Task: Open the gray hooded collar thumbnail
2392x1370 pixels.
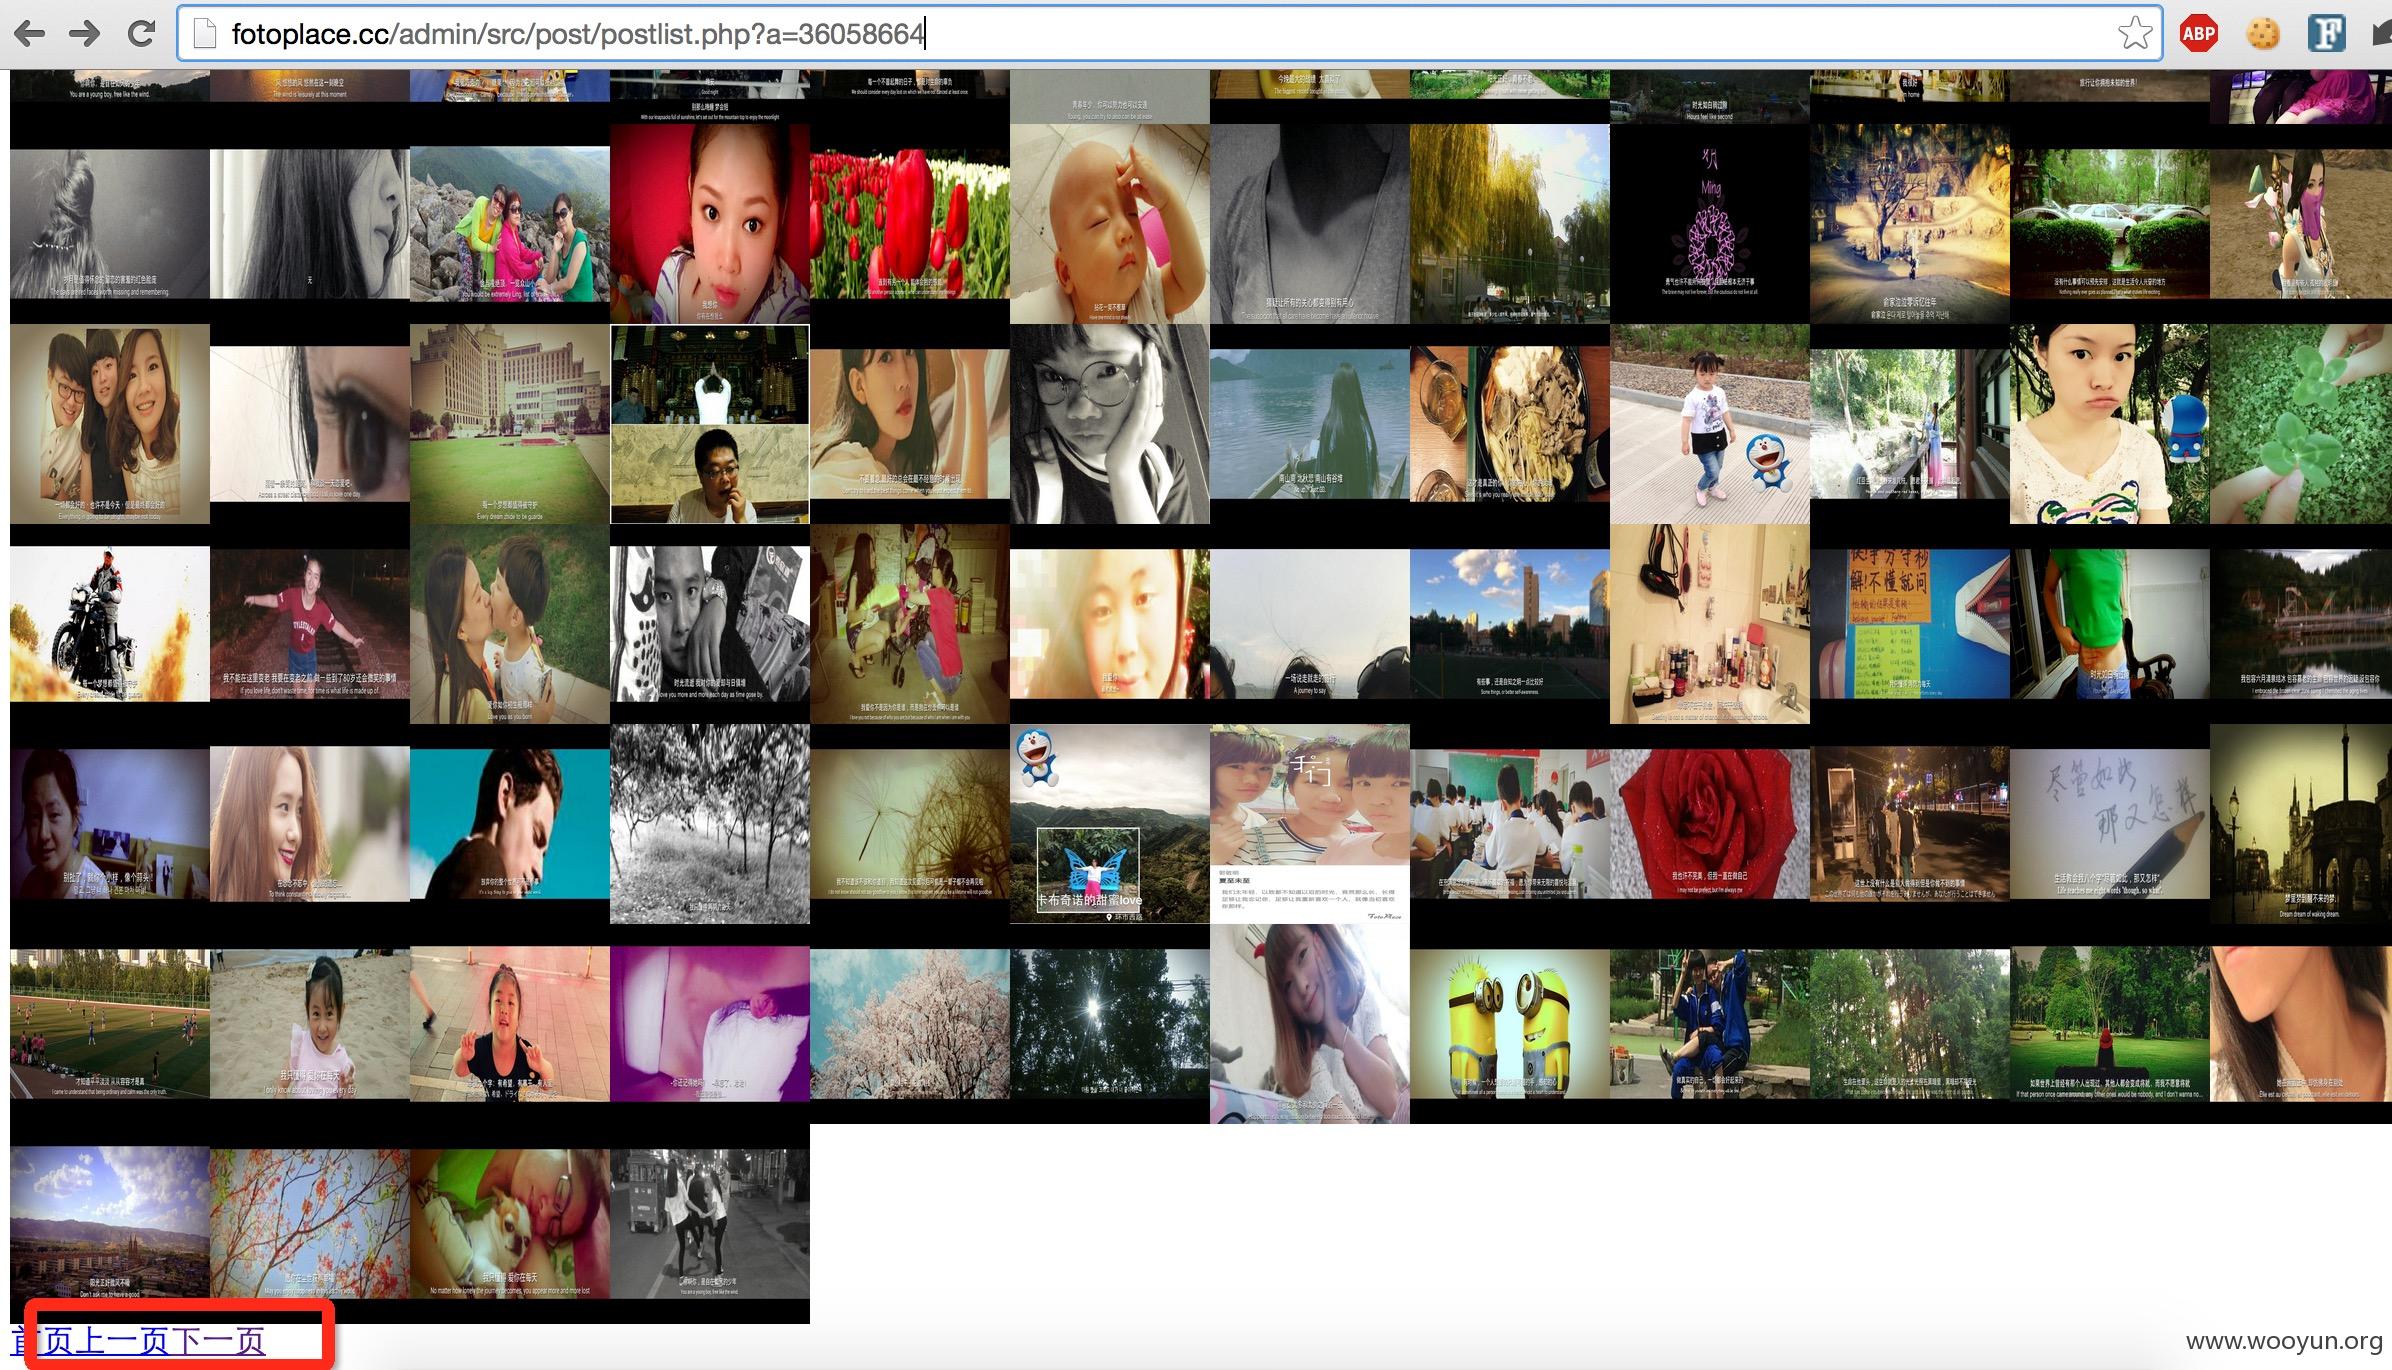Action: pos(1310,224)
